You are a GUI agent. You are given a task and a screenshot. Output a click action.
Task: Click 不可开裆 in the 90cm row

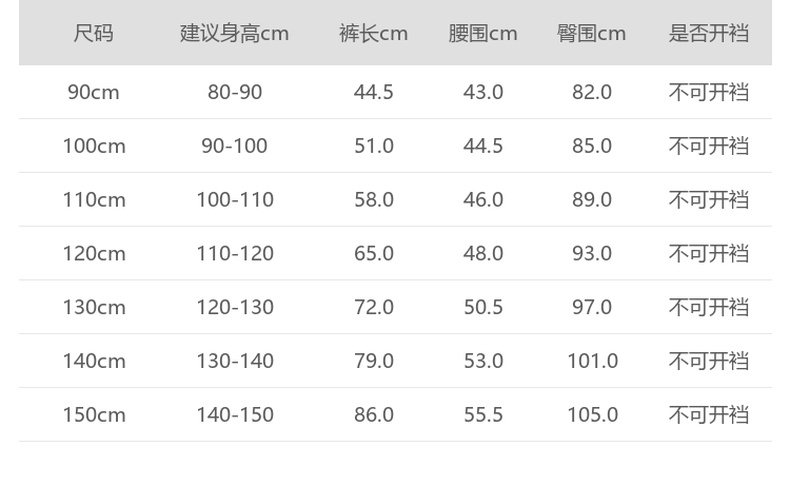pyautogui.click(x=708, y=92)
